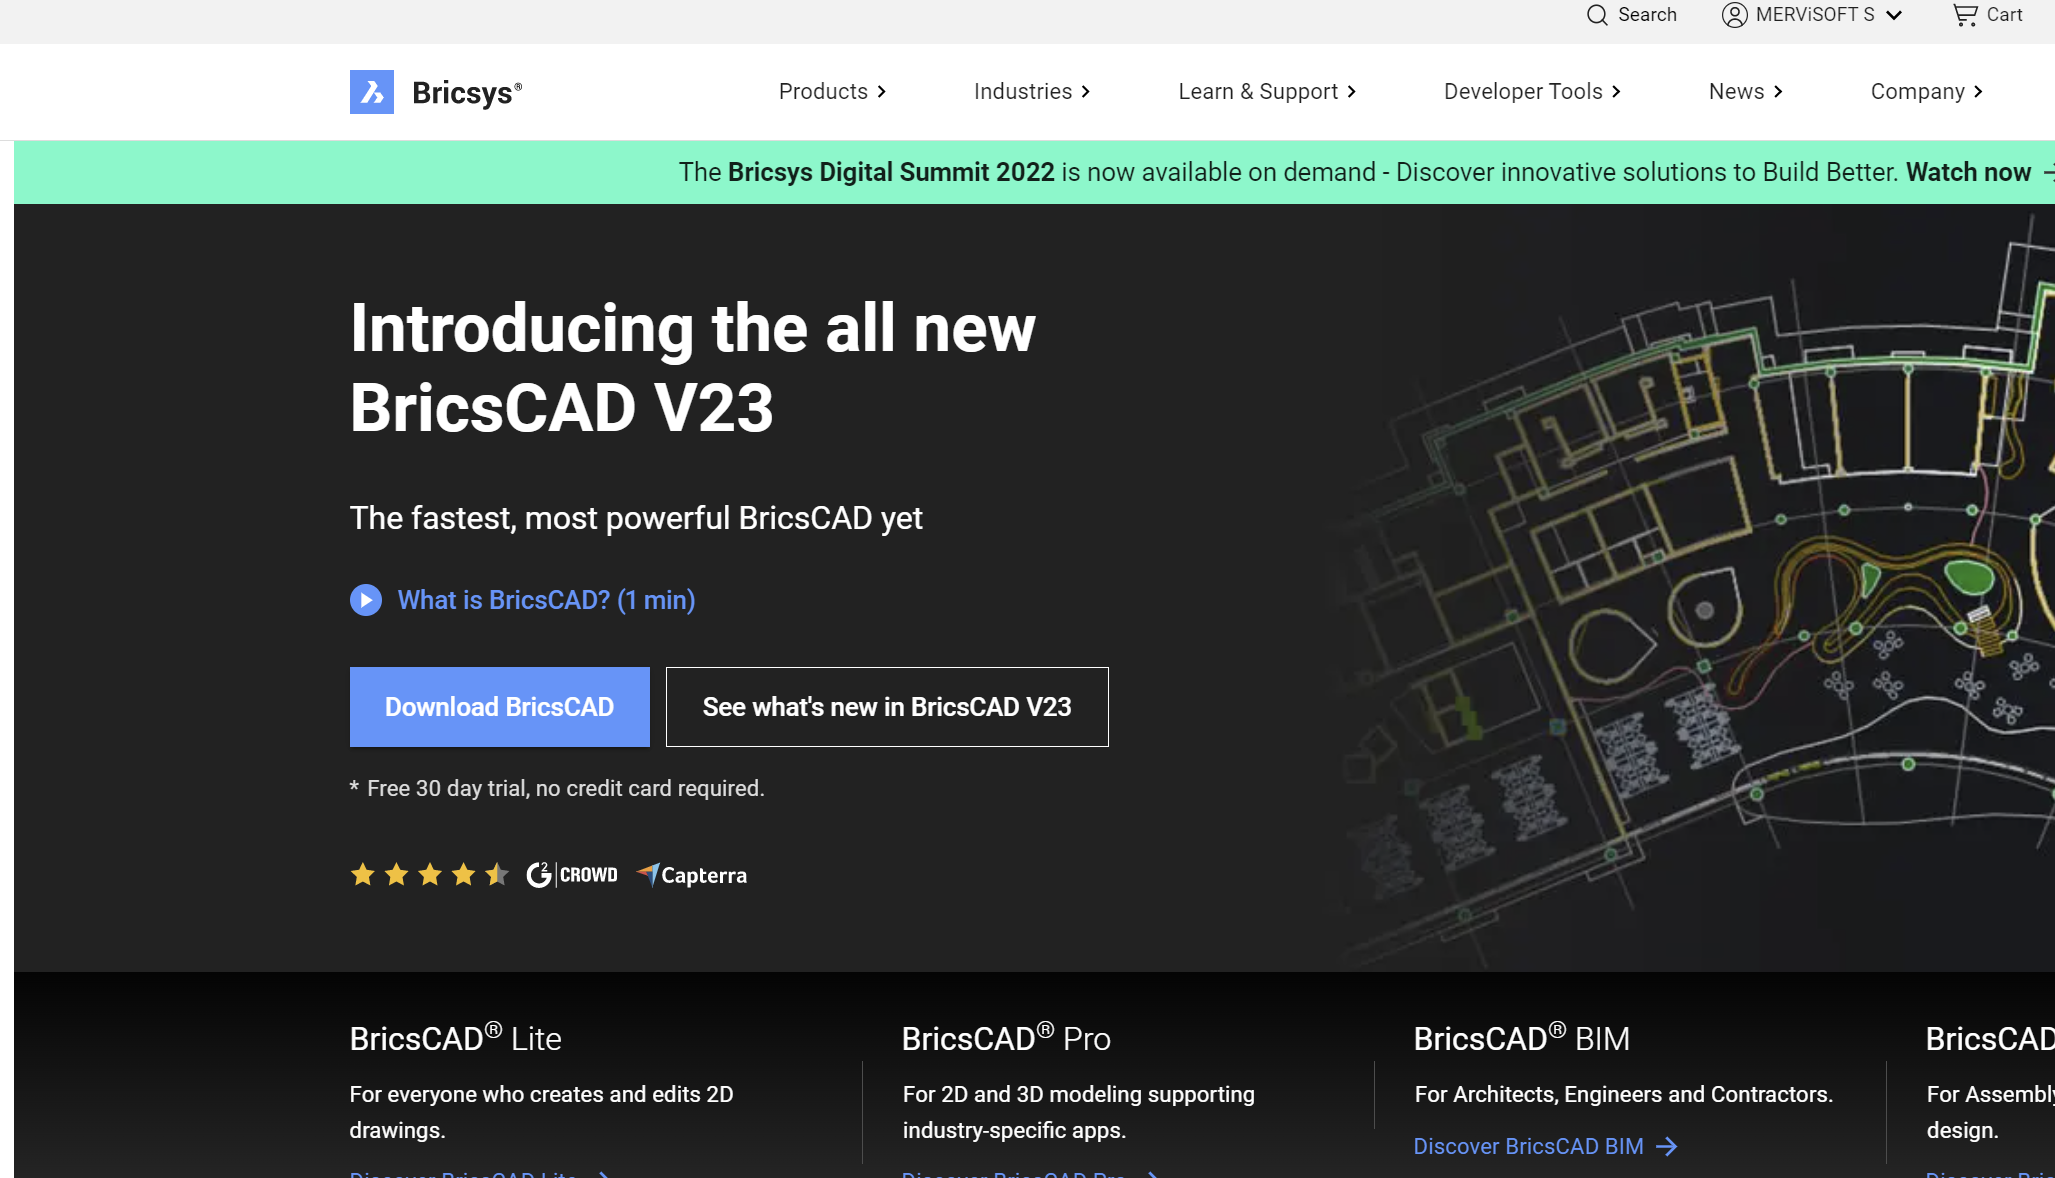The image size is (2055, 1178).
Task: Click Watch now in summit banner
Action: click(1968, 172)
